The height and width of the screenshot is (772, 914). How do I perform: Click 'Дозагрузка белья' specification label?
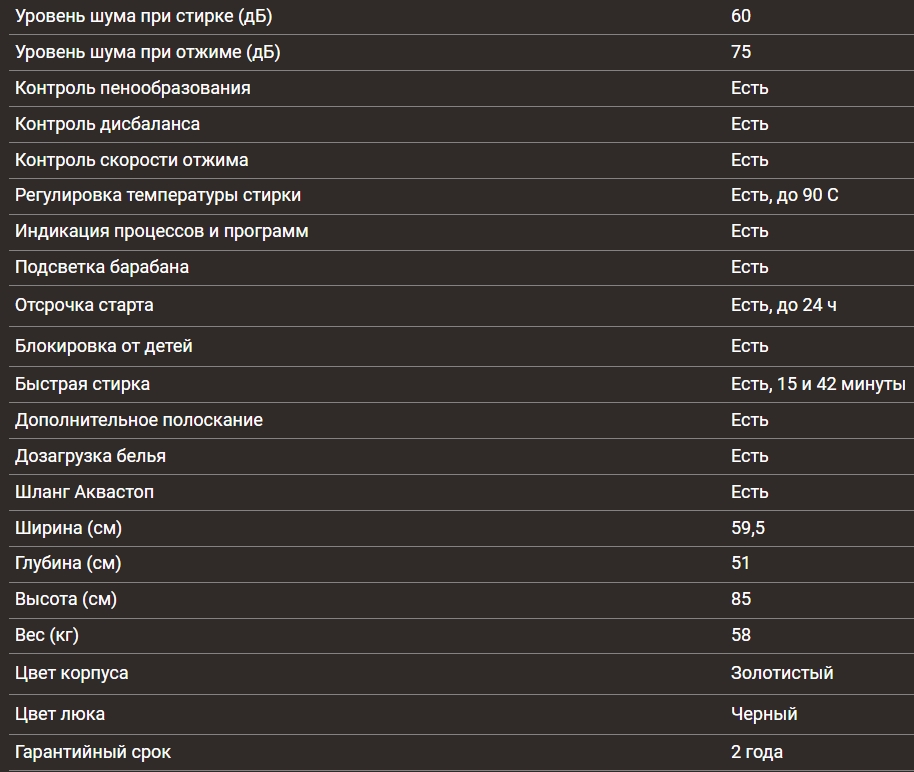coord(90,456)
